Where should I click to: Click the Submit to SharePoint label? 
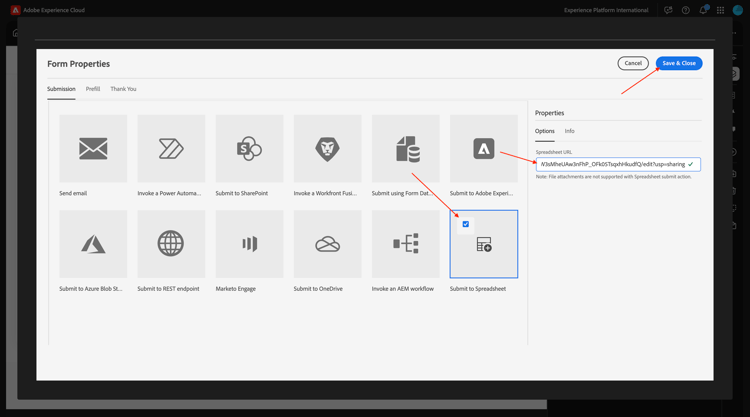click(242, 193)
